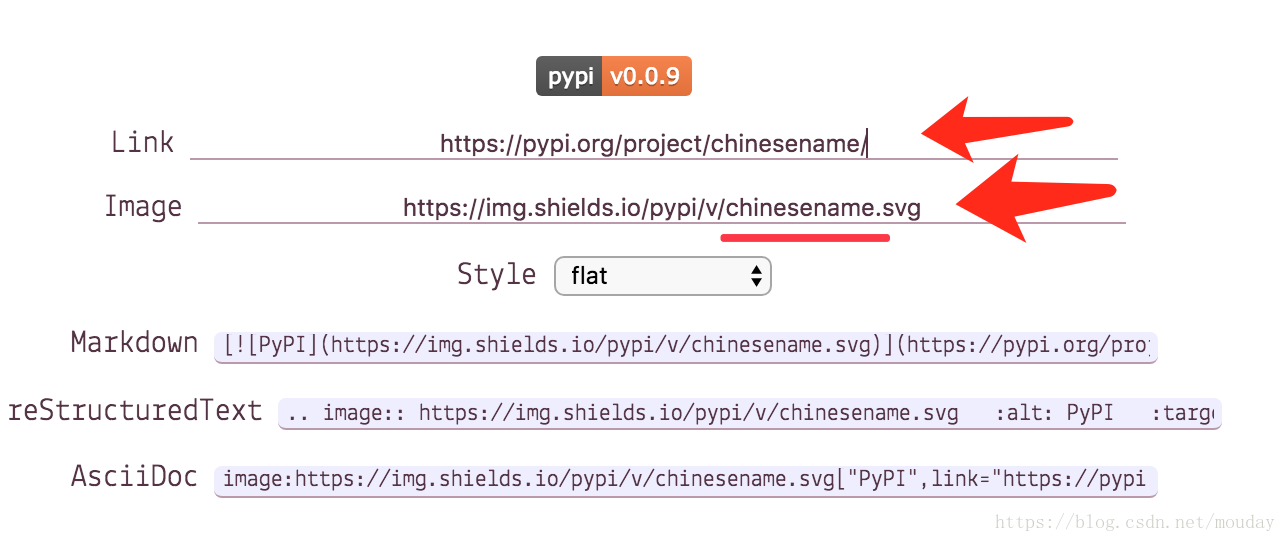Focus the Link URL input field

pos(653,143)
